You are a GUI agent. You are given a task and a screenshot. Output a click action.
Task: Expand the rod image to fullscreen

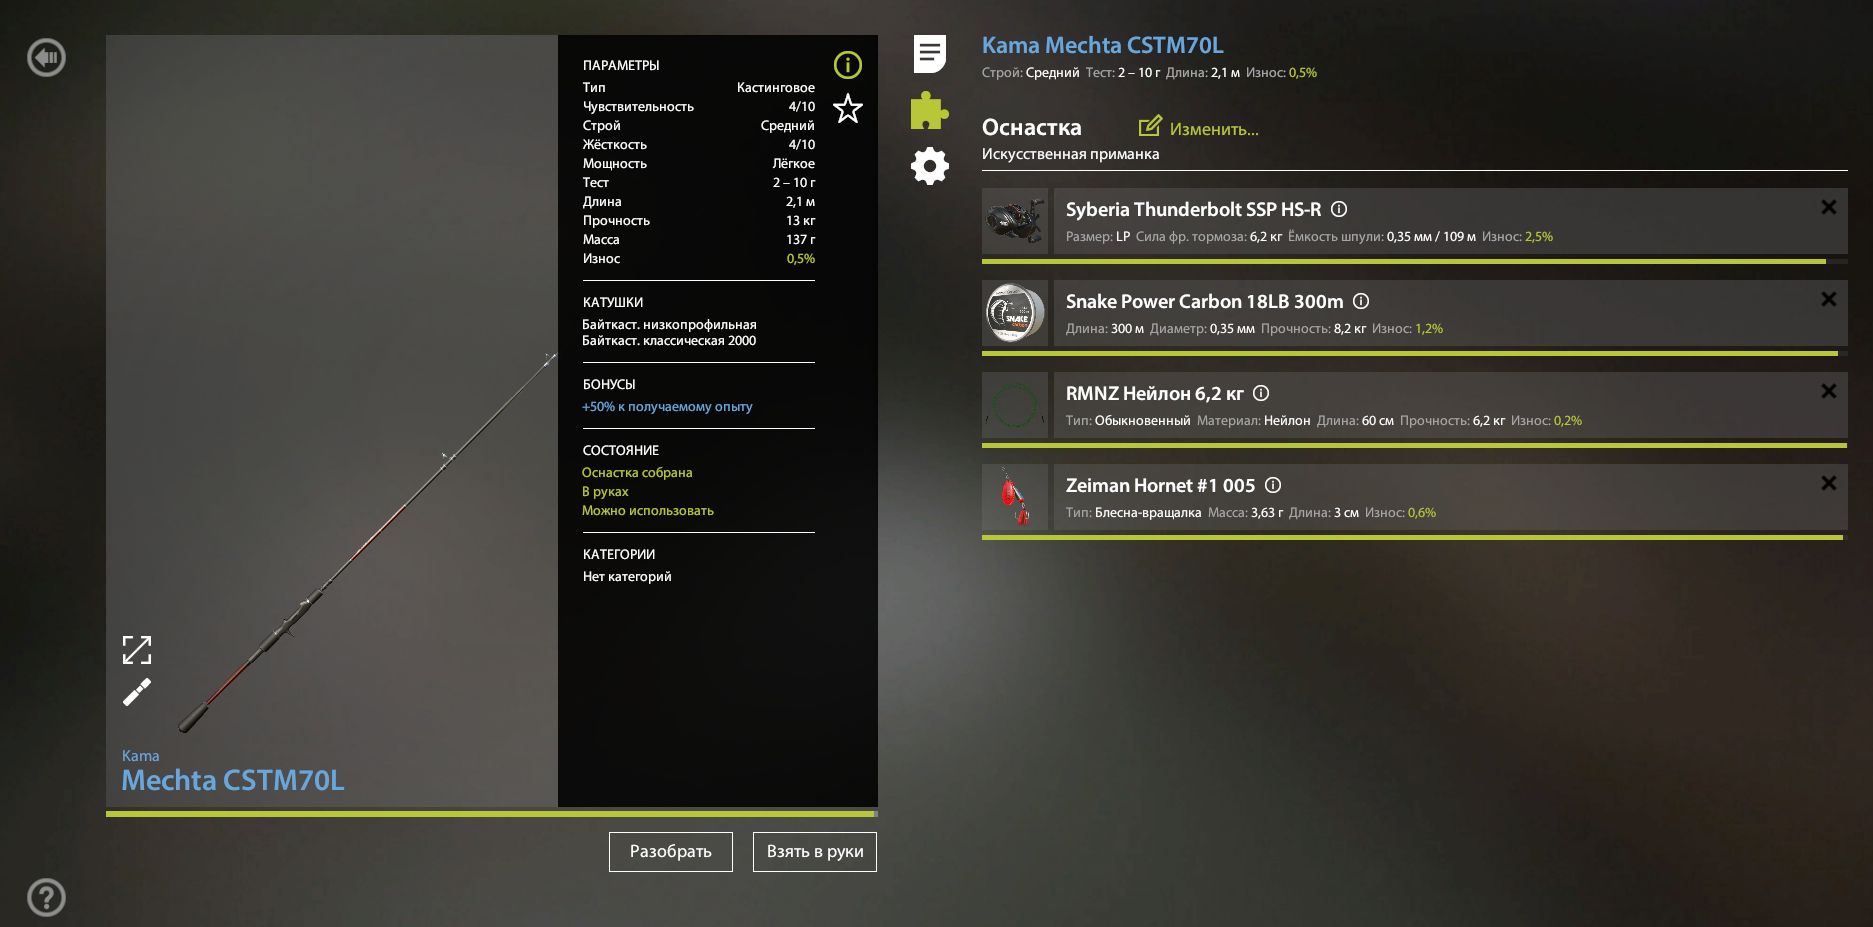pos(137,650)
